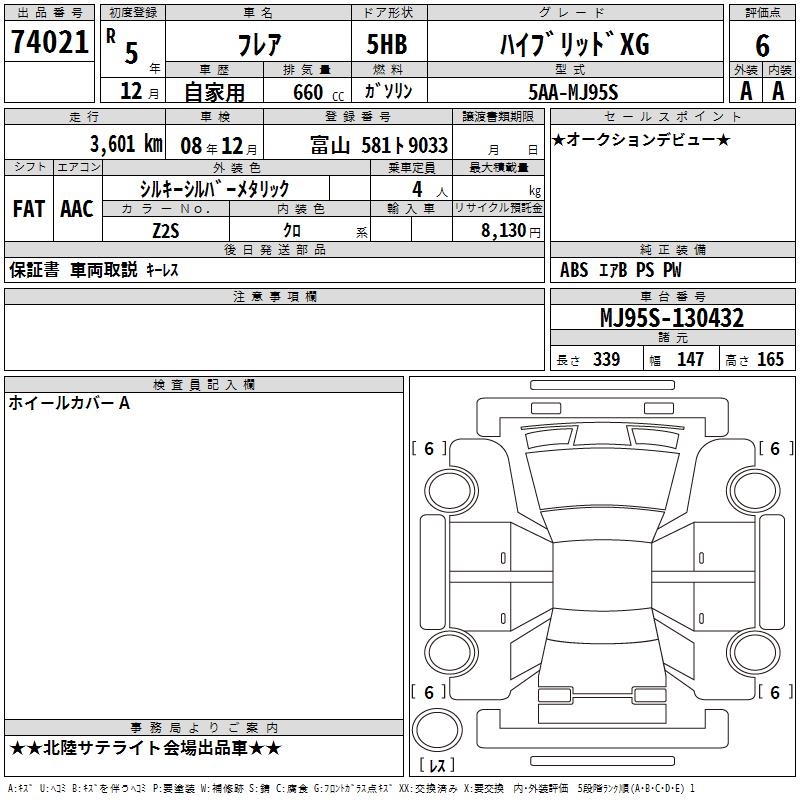Click the vehicle history 自家用
The image size is (800, 800).
point(214,92)
